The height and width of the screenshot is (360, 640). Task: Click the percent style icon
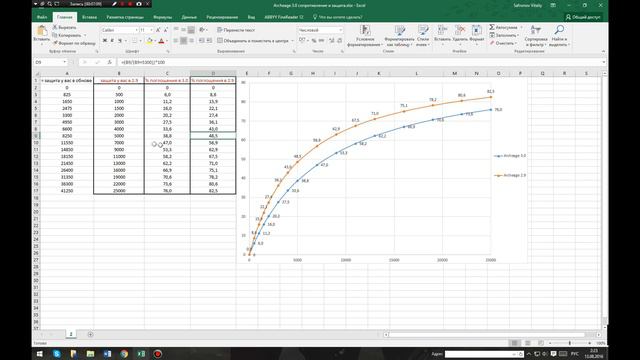click(313, 40)
